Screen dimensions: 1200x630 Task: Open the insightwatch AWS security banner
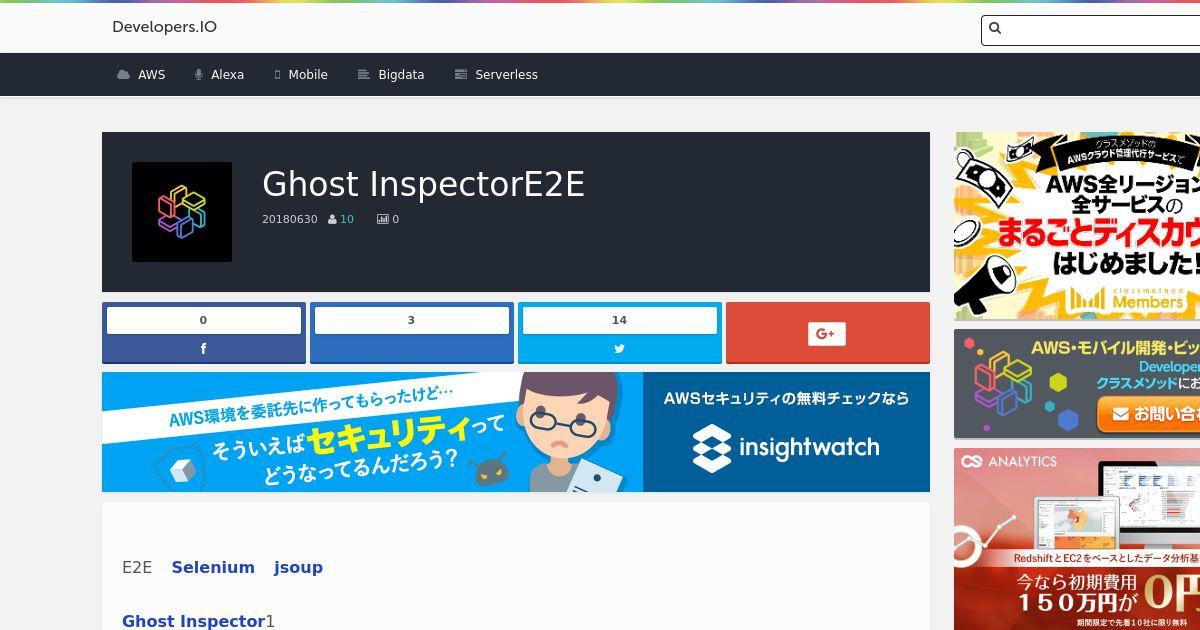[516, 432]
